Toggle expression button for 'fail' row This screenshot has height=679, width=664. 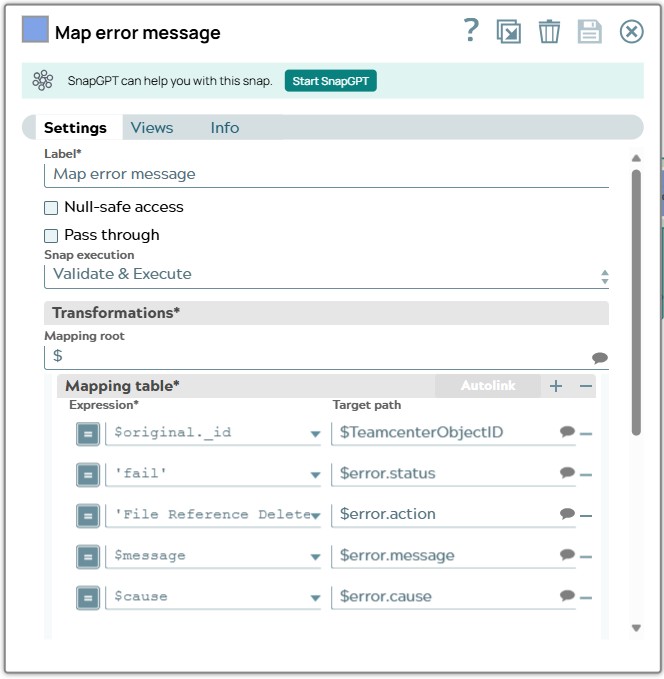click(88, 475)
